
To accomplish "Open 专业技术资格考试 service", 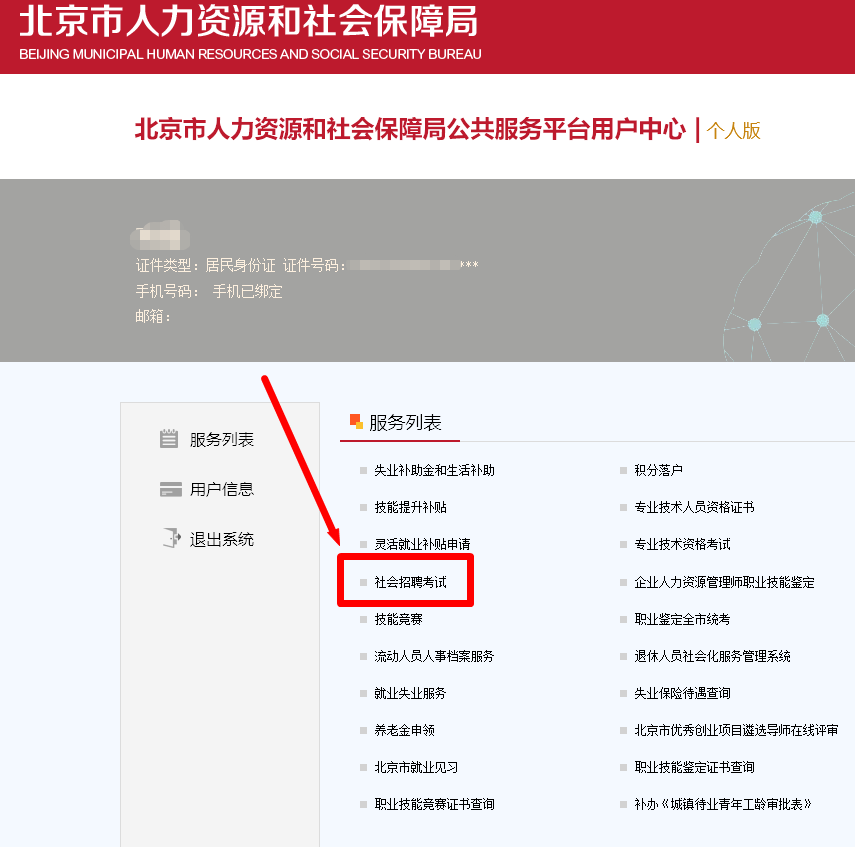I will [x=682, y=545].
